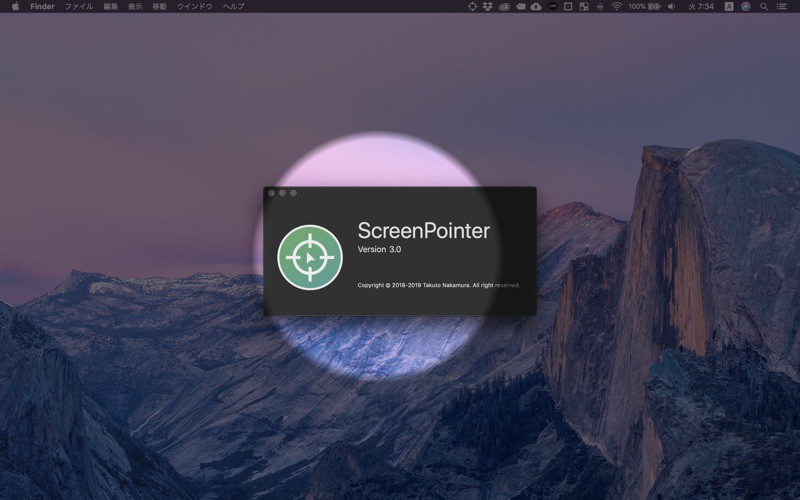This screenshot has width=800, height=500.
Task: Minimize the ScreenPointer about window
Action: point(282,193)
